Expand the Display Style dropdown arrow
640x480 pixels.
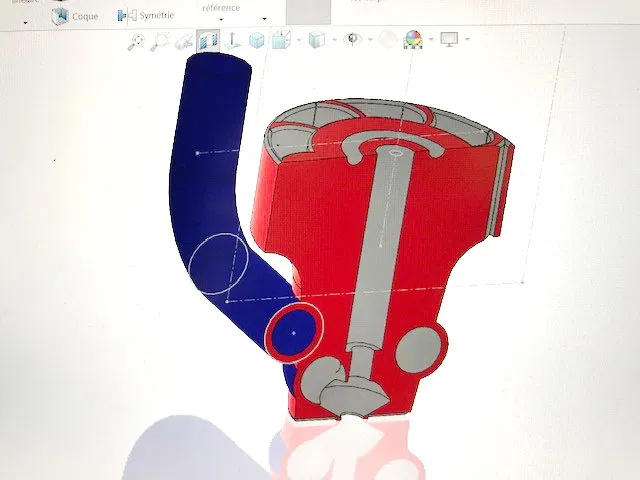pos(335,40)
